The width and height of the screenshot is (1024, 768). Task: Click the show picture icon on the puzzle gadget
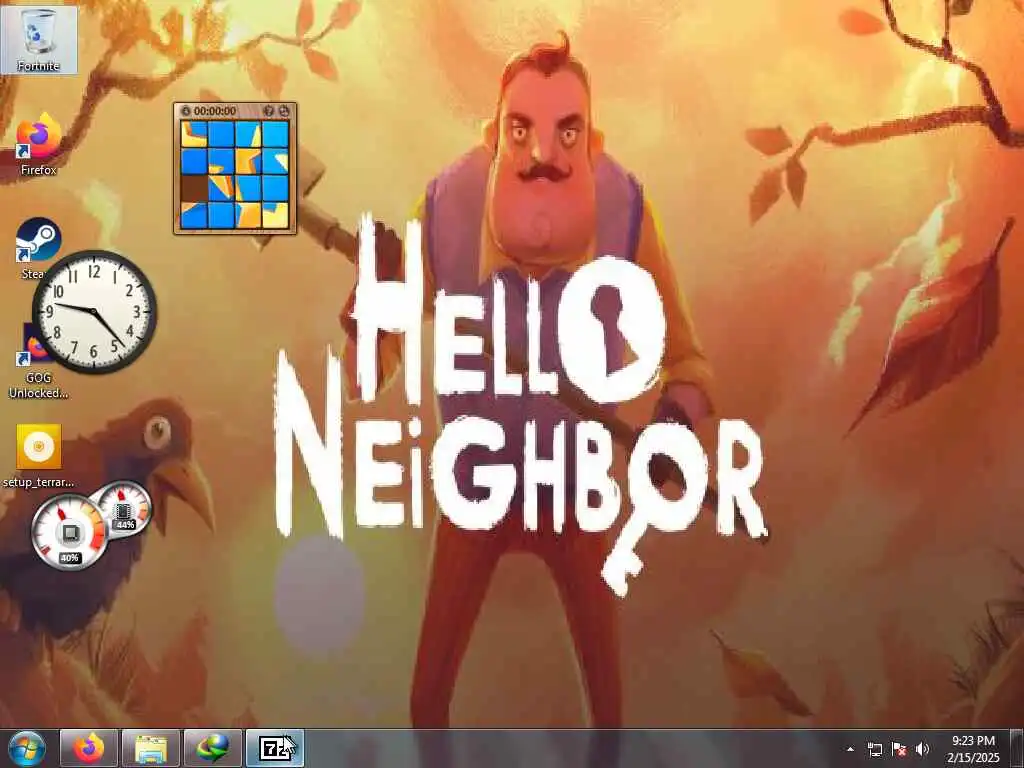coord(268,112)
